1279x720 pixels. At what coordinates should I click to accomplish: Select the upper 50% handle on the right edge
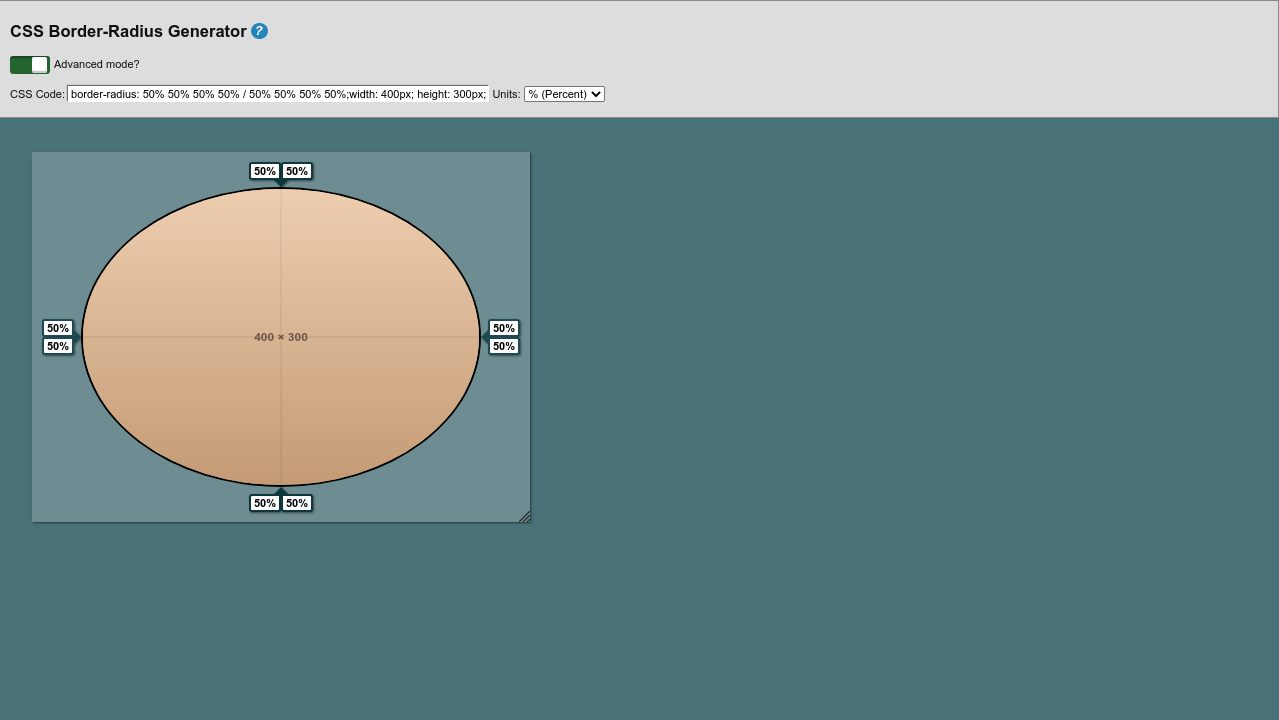504,328
